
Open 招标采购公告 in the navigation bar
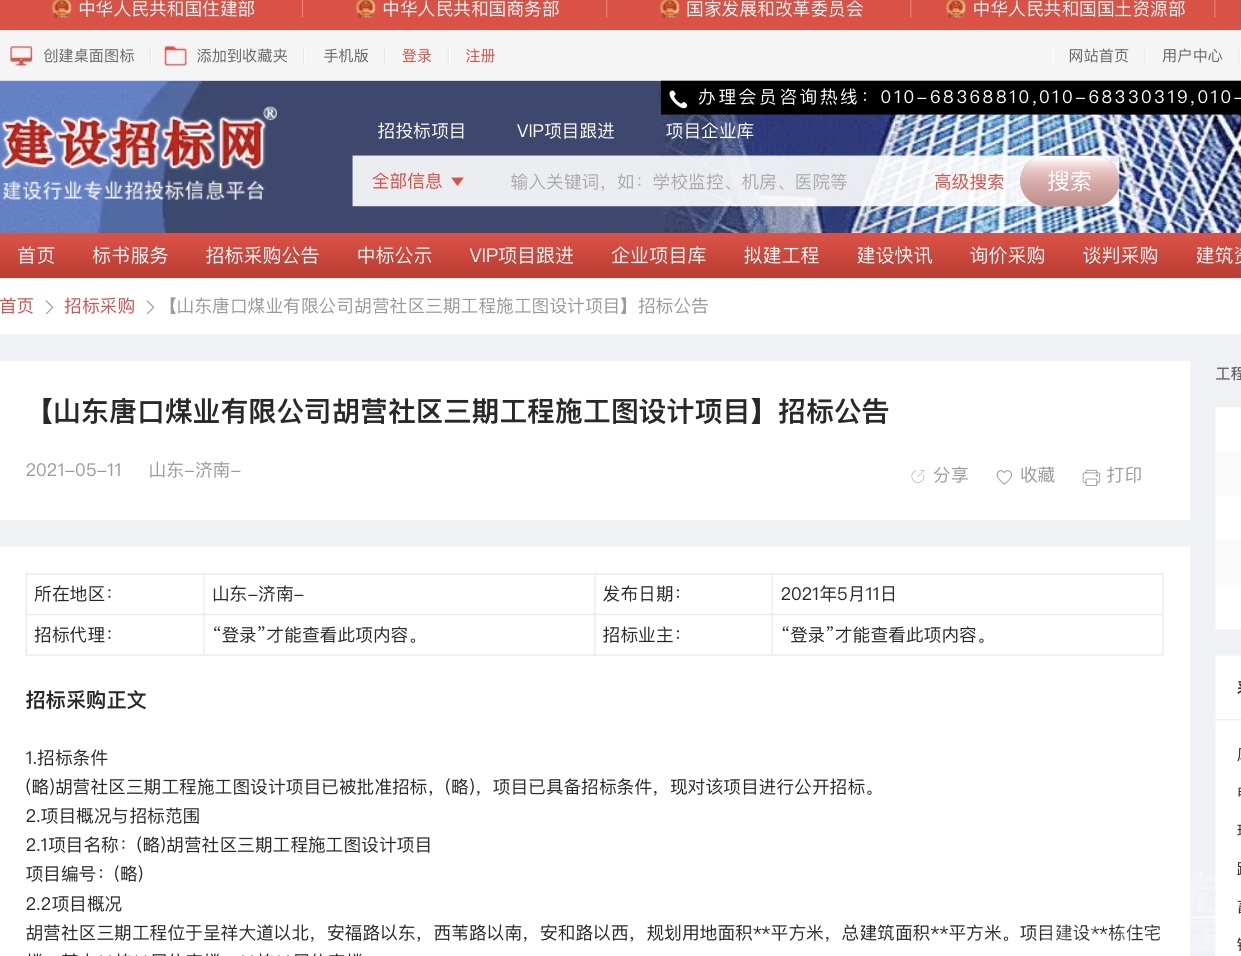point(262,256)
